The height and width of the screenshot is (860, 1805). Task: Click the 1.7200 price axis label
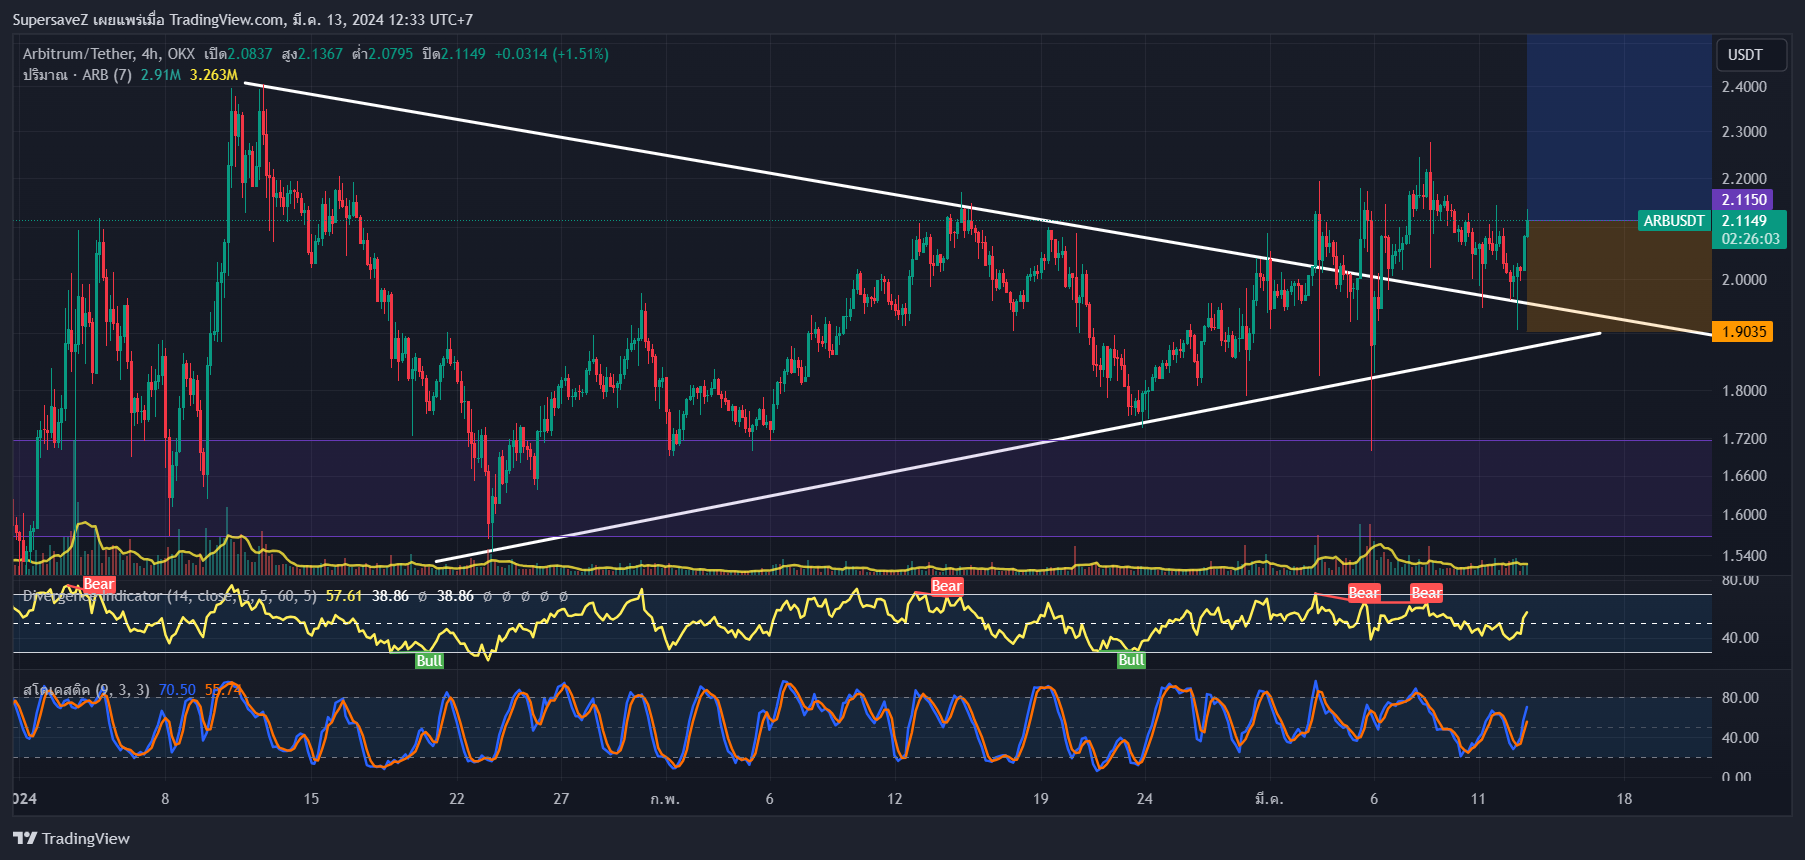[1744, 439]
